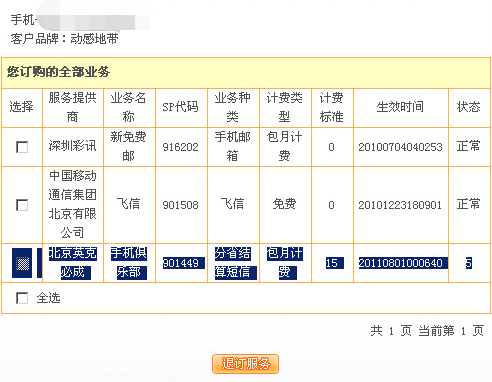The image size is (492, 382).
Task: Click SP code 916202
Action: (180, 147)
